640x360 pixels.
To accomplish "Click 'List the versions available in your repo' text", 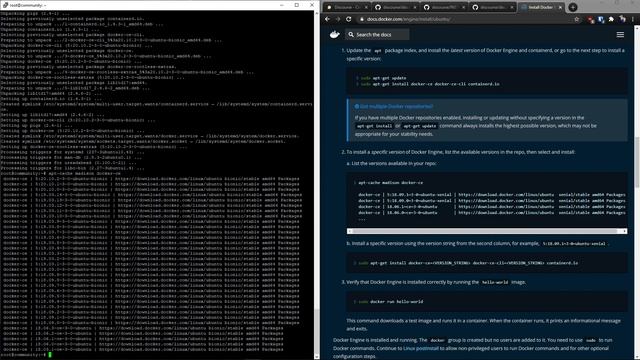I will click(393, 163).
